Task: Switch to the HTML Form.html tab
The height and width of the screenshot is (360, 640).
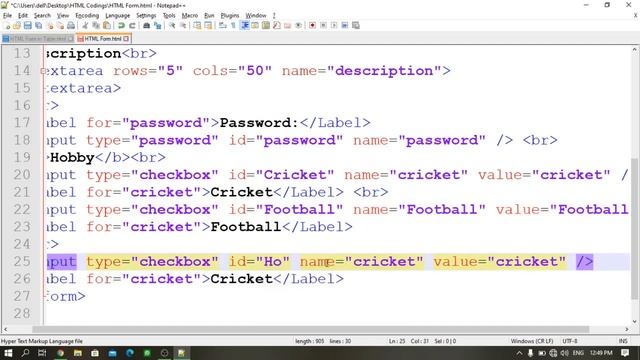Action: [x=103, y=39]
